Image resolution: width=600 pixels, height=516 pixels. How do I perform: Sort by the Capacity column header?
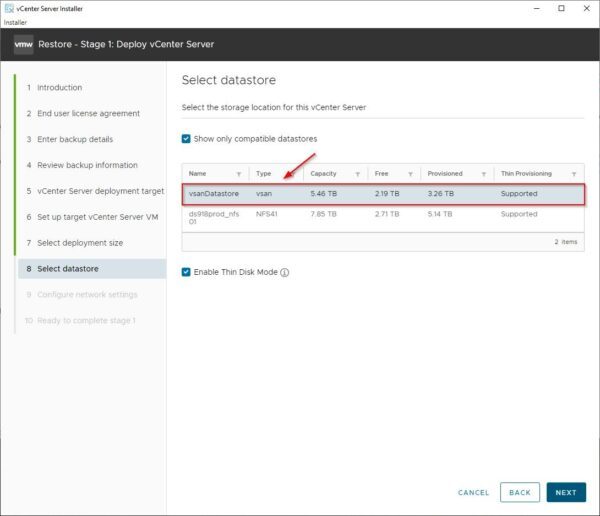coord(324,174)
